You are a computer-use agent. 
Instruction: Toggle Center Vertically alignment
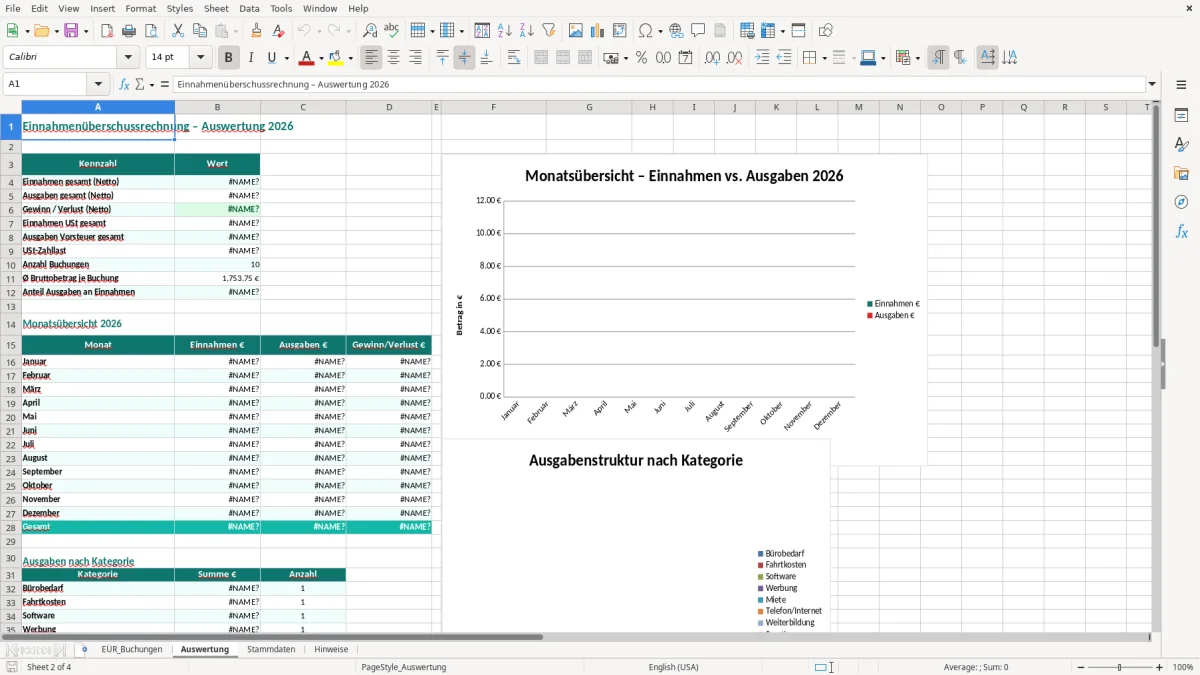464,58
